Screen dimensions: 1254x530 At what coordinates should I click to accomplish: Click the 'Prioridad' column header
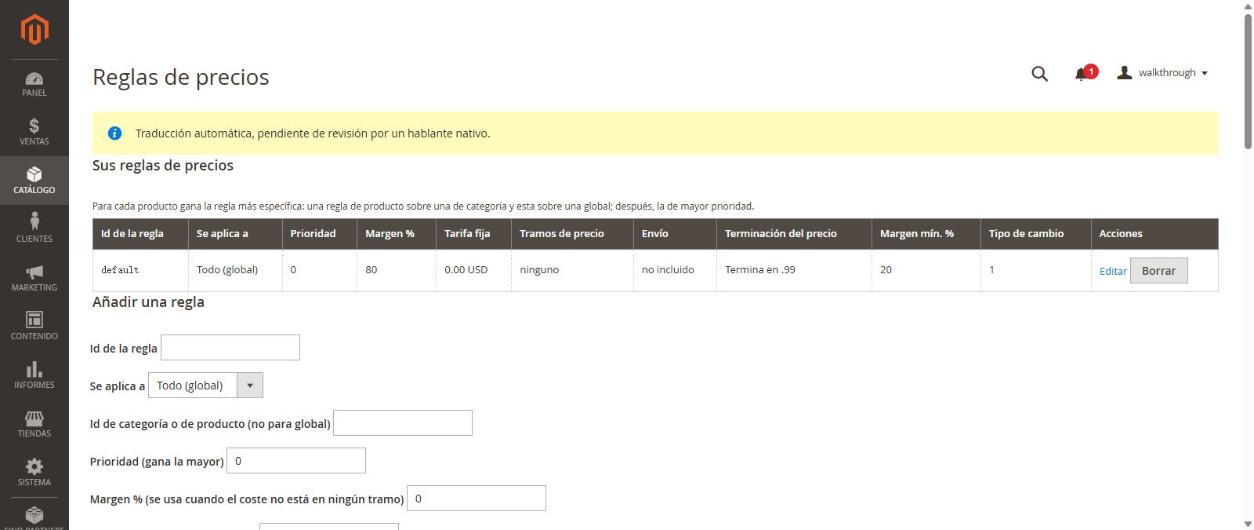[318, 234]
